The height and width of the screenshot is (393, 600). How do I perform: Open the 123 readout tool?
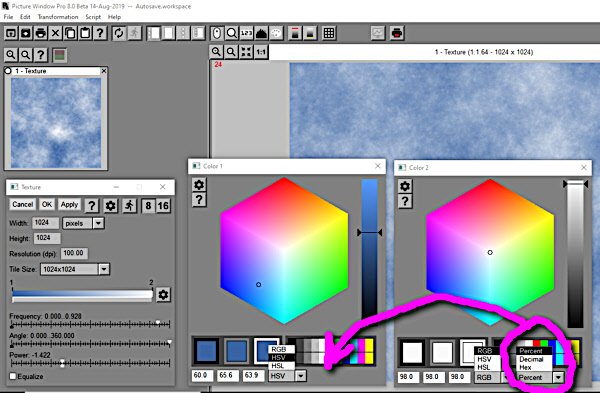tap(246, 33)
